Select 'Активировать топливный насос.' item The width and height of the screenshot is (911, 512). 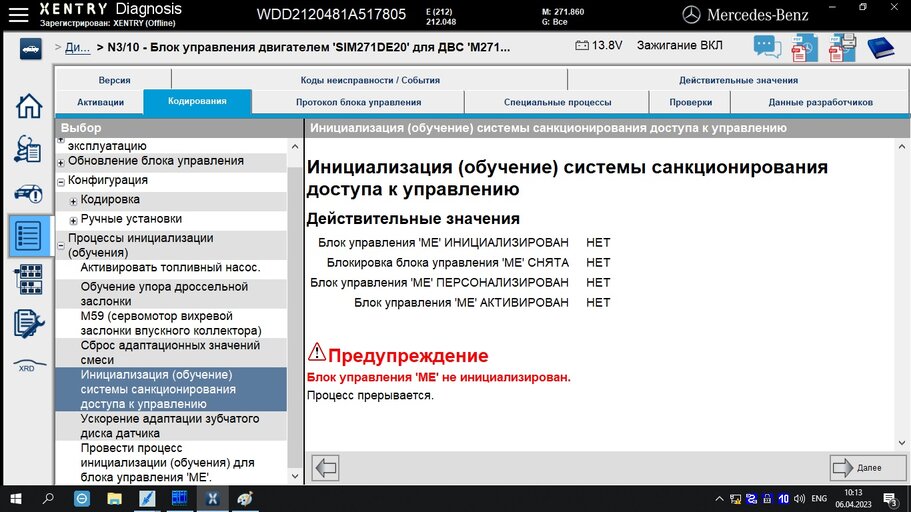click(171, 268)
